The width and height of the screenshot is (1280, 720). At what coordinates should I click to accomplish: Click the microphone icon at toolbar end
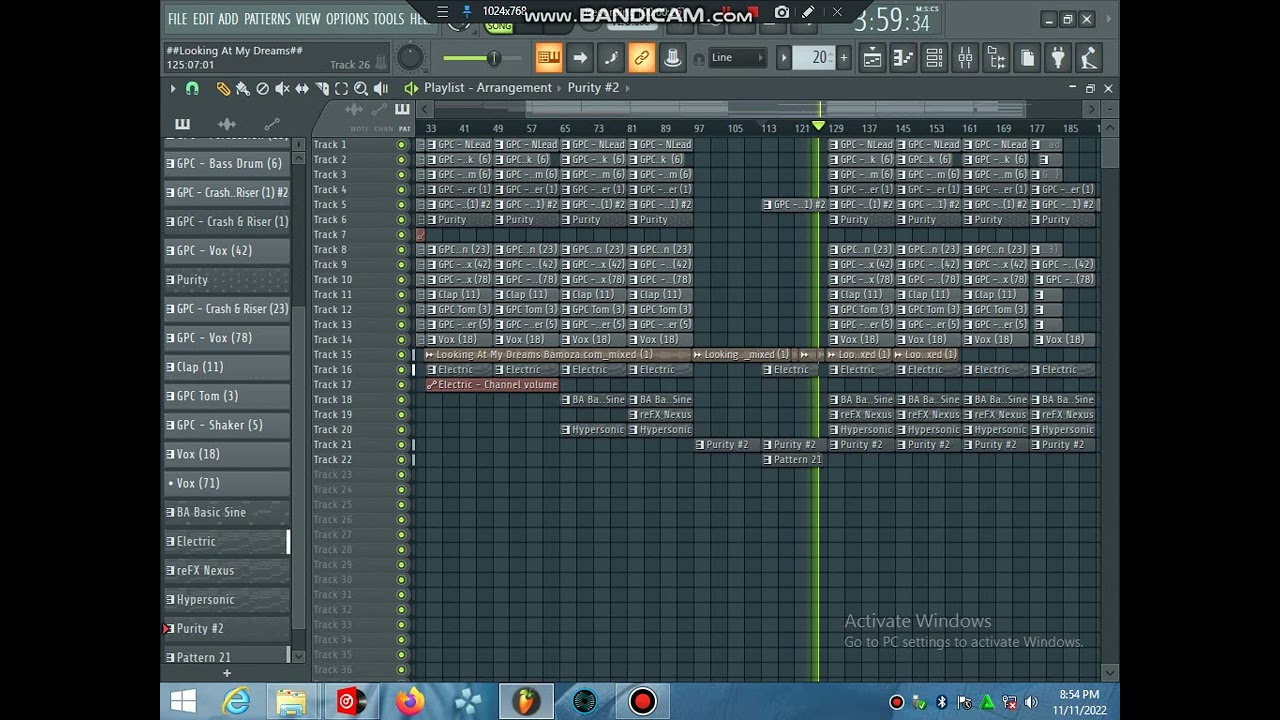pyautogui.click(x=1089, y=58)
